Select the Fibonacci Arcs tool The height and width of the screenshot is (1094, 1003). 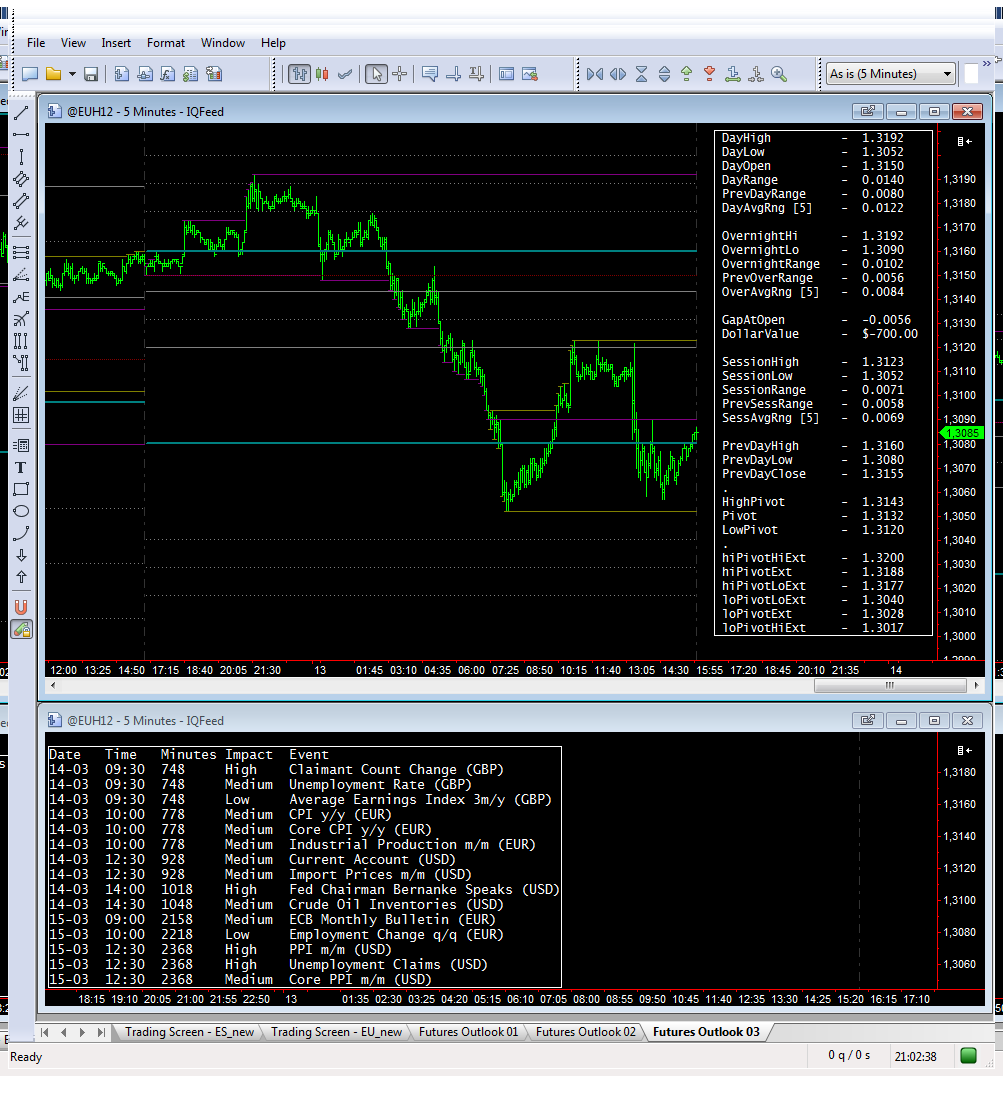21,319
